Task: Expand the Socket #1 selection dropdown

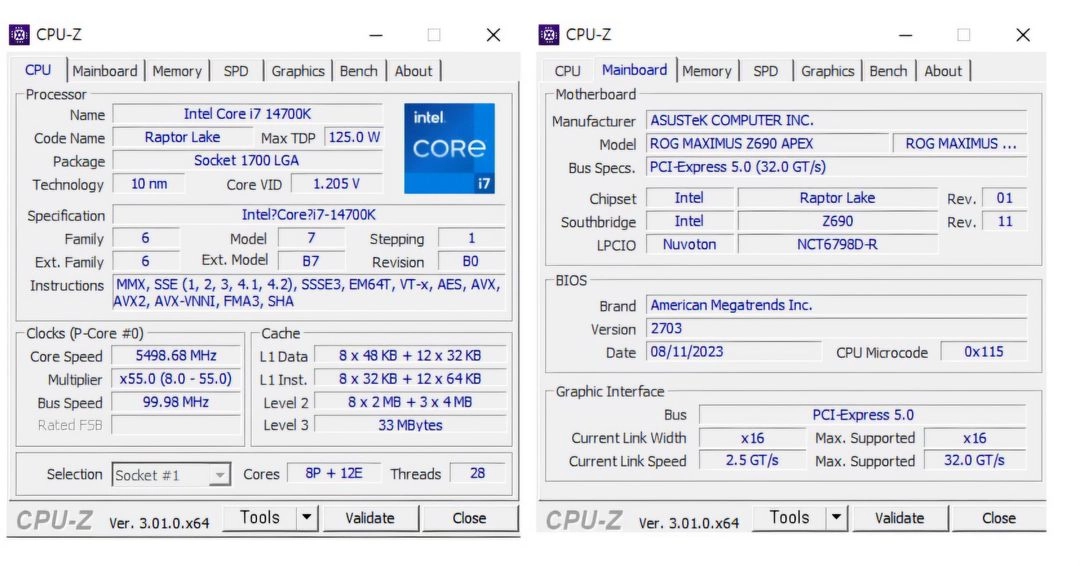Action: (x=219, y=475)
